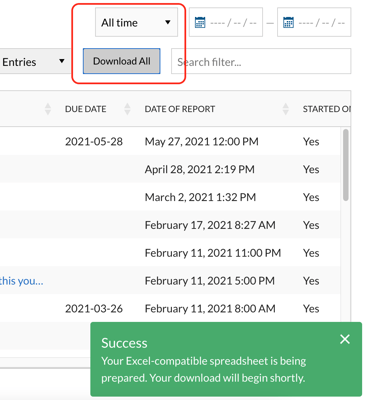Viewport: 373px width, 400px height.
Task: Click the Started On column header
Action: (327, 109)
